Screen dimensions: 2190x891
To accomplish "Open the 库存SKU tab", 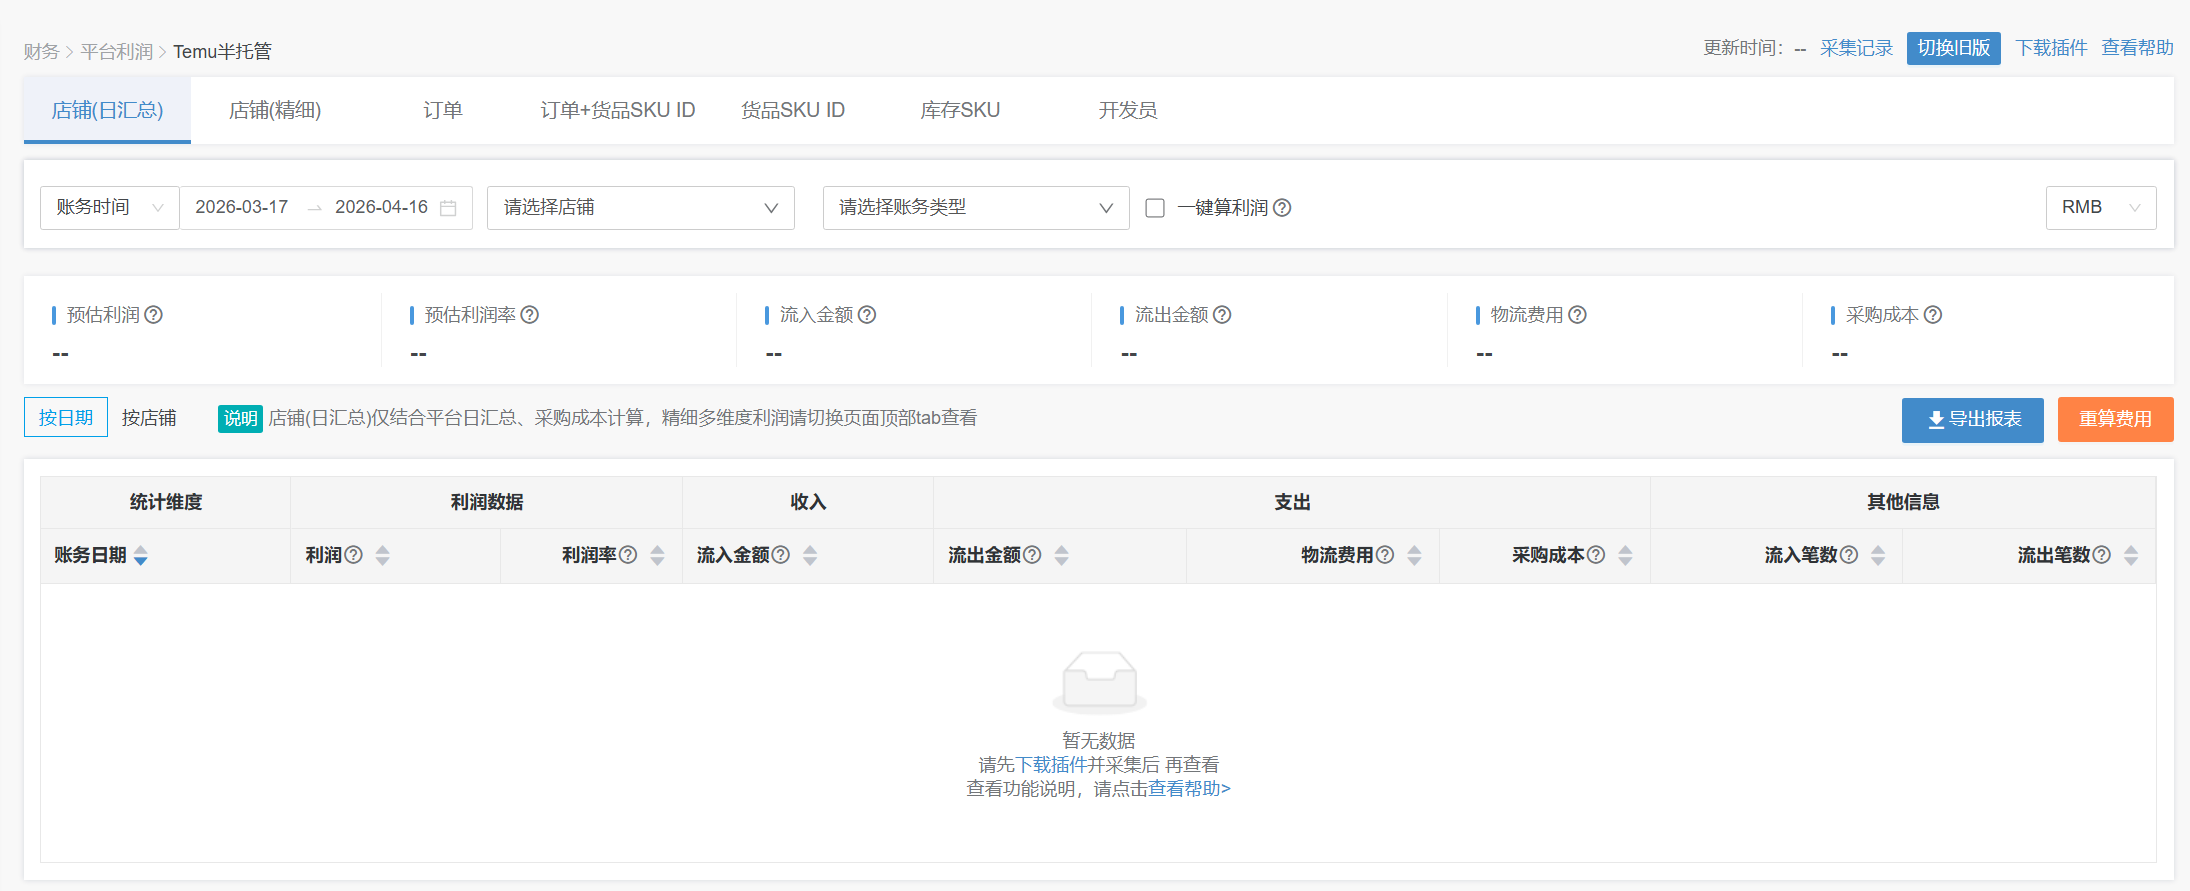I will pos(960,110).
